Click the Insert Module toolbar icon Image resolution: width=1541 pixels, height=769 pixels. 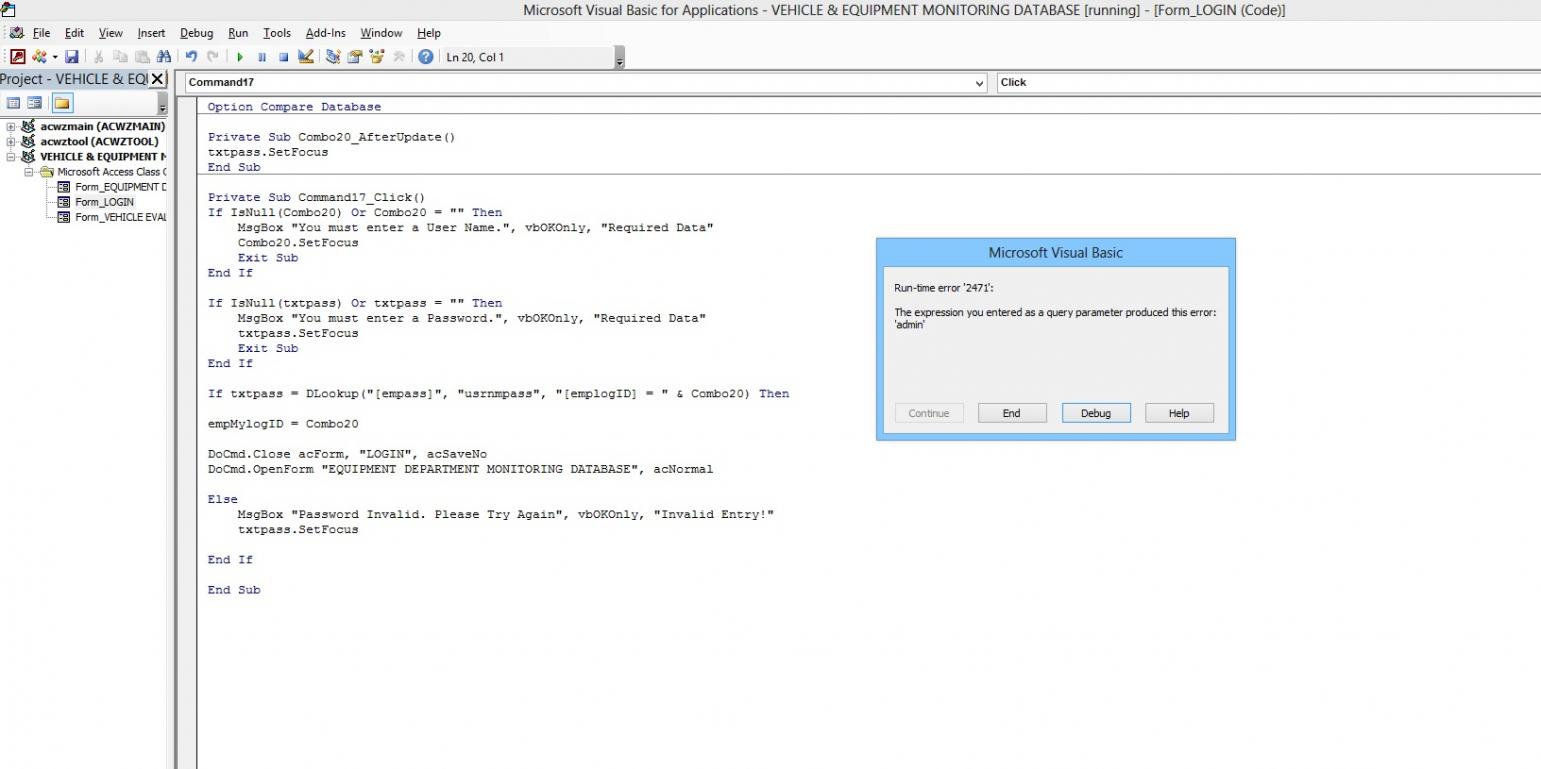pyautogui.click(x=39, y=57)
